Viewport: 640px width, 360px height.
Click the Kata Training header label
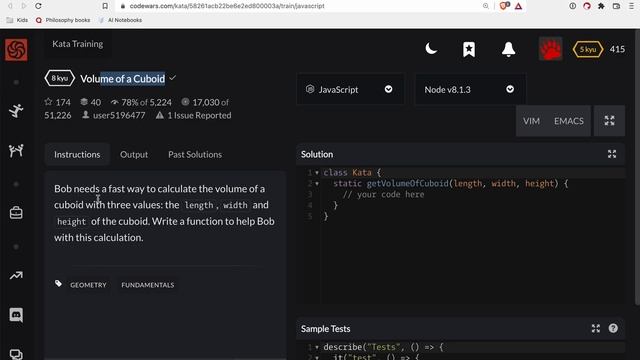point(78,44)
